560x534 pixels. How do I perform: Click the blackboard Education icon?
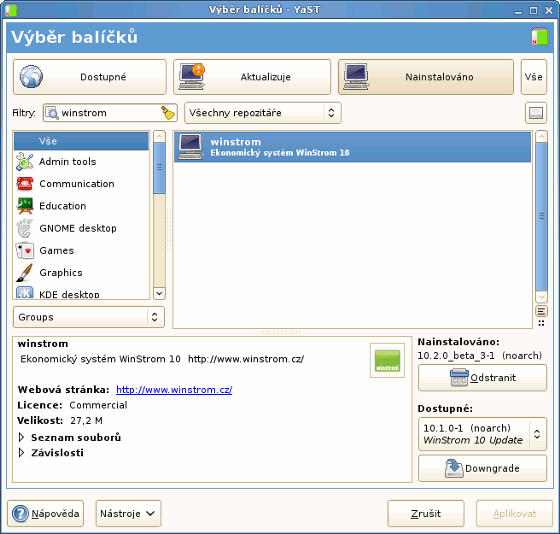25,206
